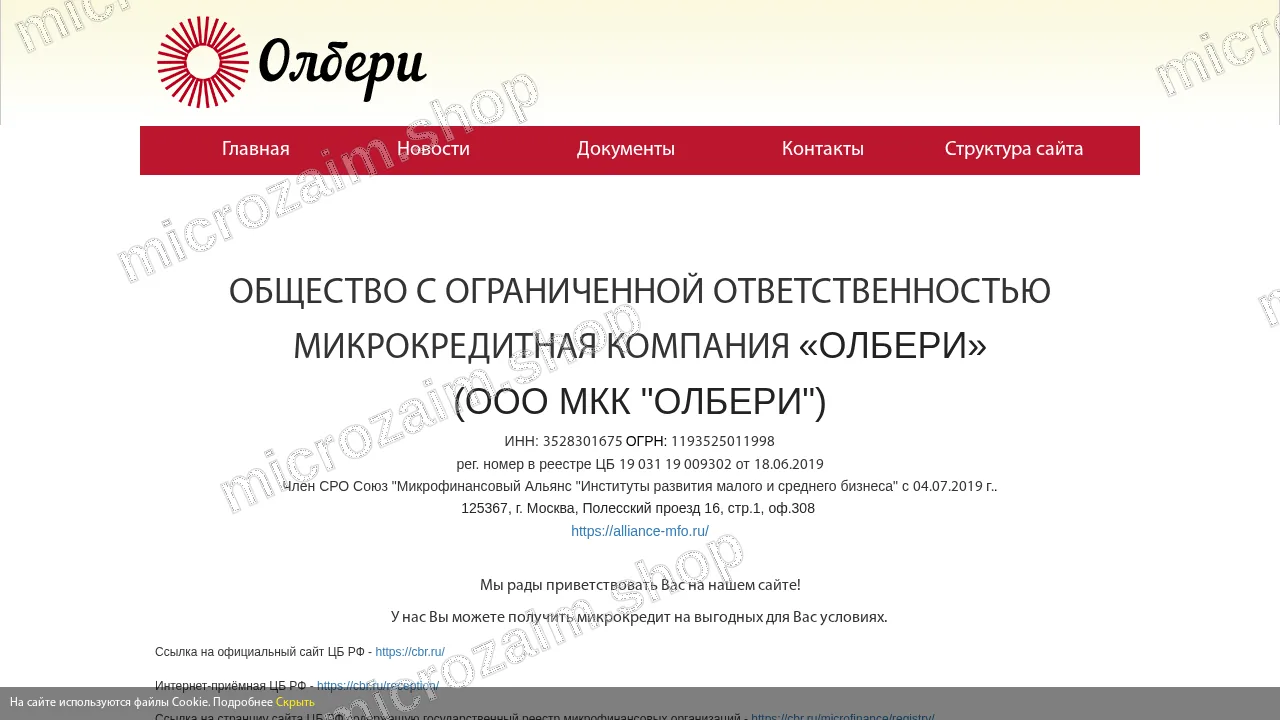Click the ОГРН number 1193525011998
1280x720 pixels.
click(723, 441)
